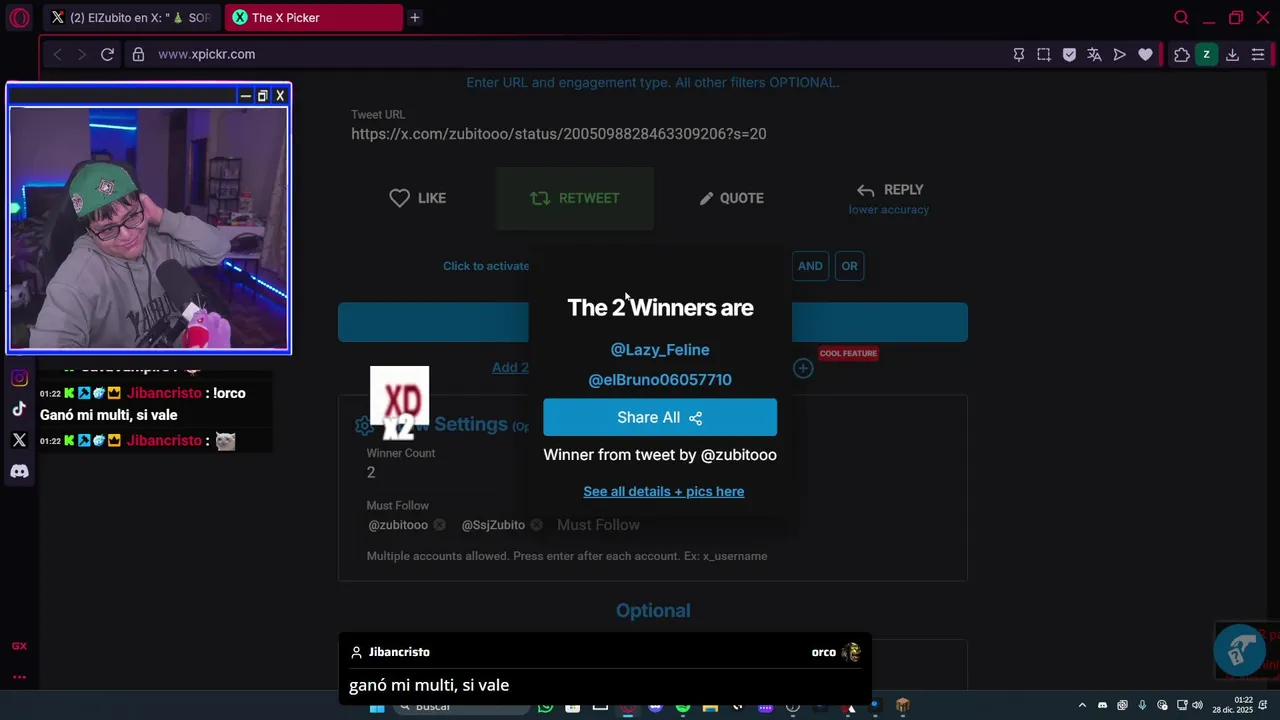Viewport: 1280px width, 720px height.
Task: Open X (Twitter) in the Opera sidebar
Action: [19, 440]
